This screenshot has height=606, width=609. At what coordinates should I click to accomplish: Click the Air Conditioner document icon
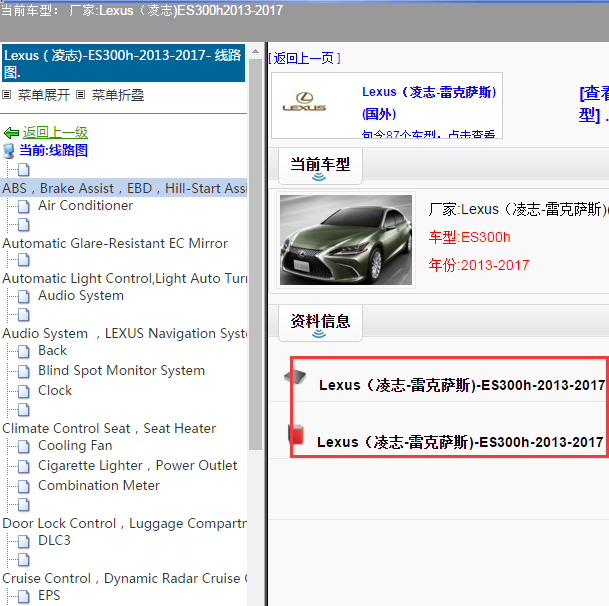(x=24, y=206)
